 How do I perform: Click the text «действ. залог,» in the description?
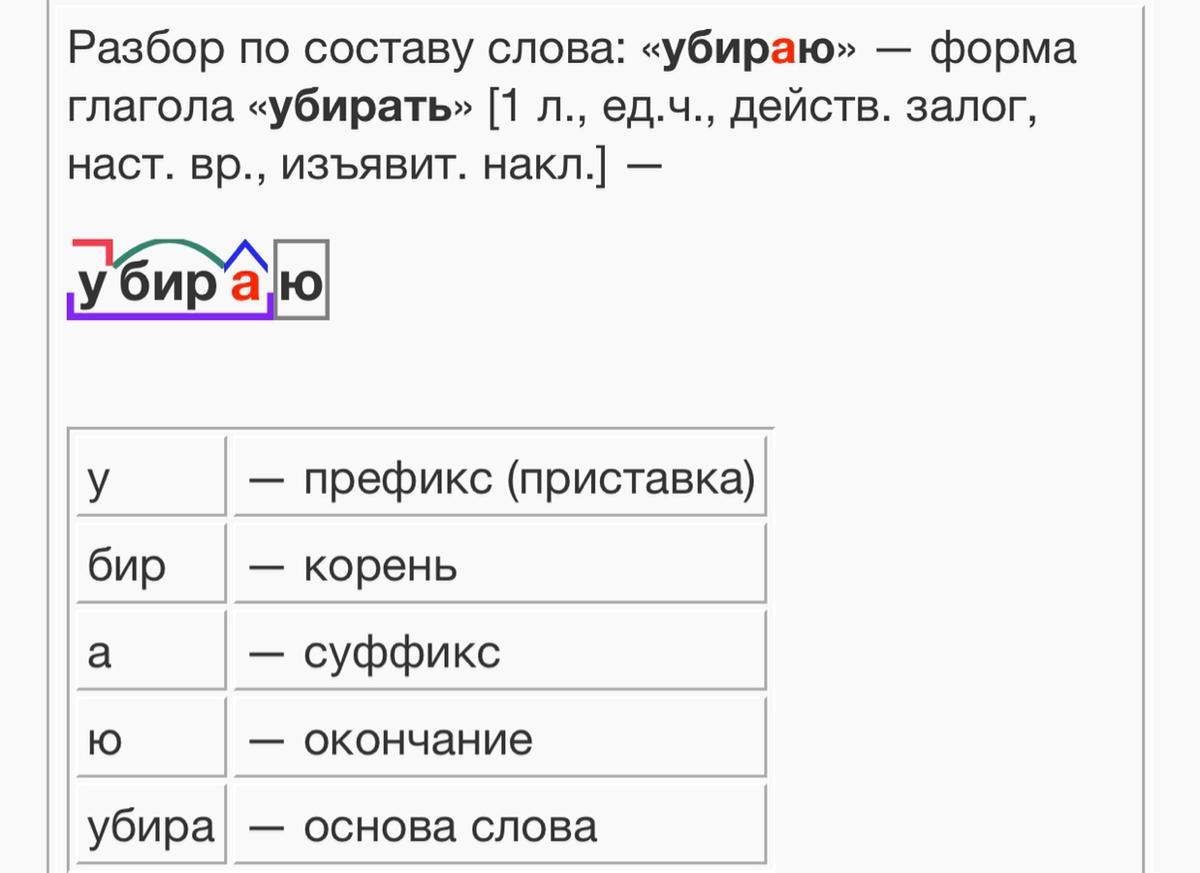[x=882, y=107]
